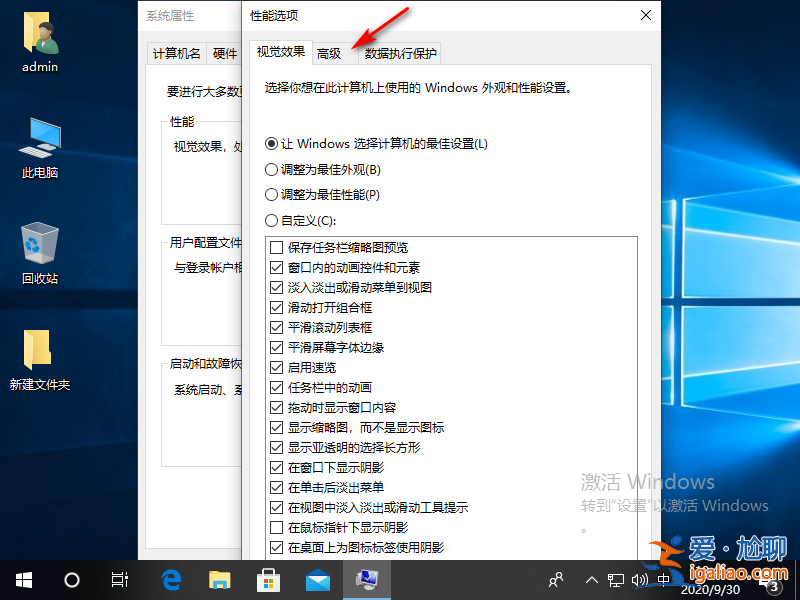Click the volume icon in system tray
This screenshot has width=800, height=600.
coord(641,579)
